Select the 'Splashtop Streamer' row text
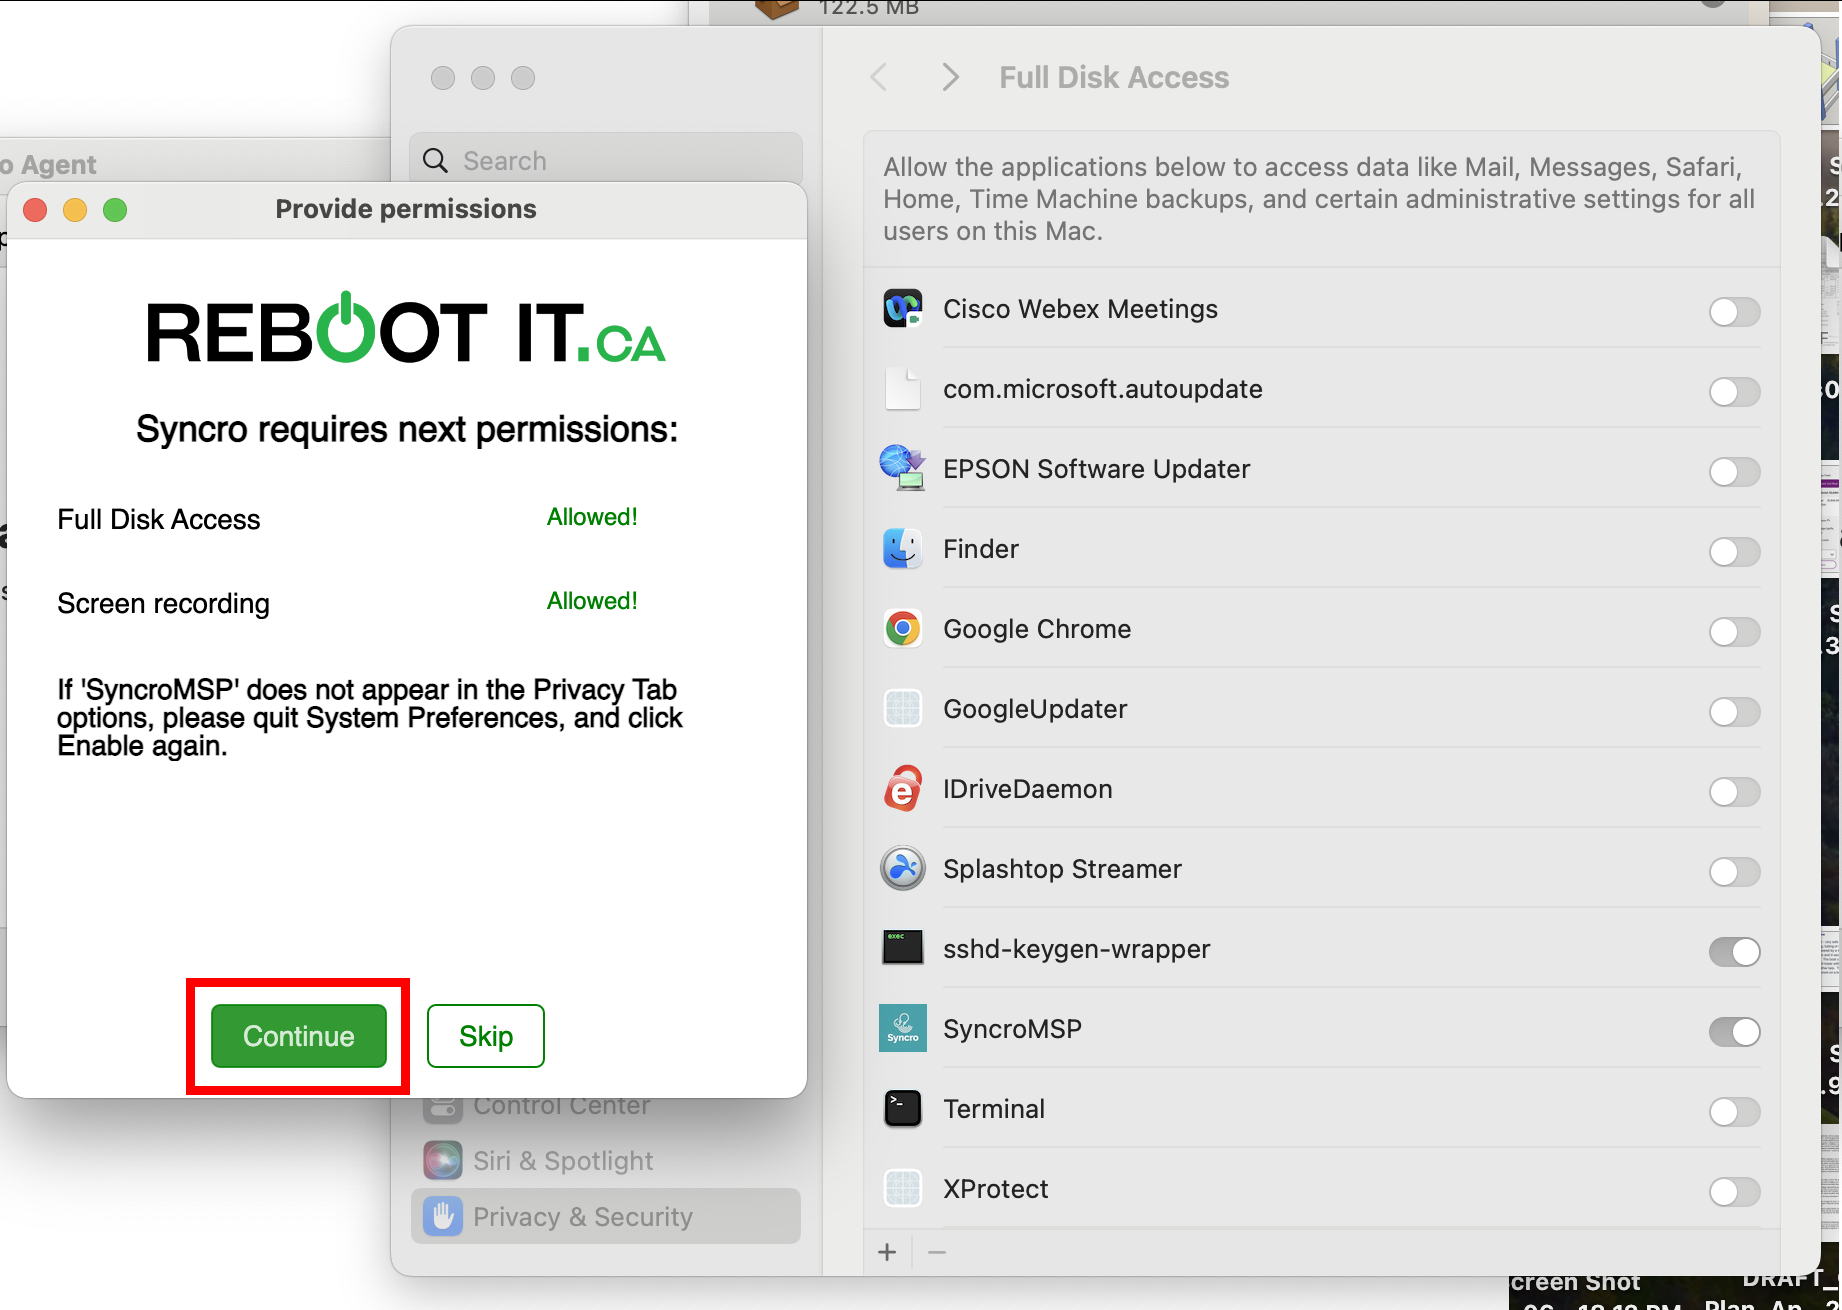This screenshot has width=1842, height=1310. tap(1062, 869)
